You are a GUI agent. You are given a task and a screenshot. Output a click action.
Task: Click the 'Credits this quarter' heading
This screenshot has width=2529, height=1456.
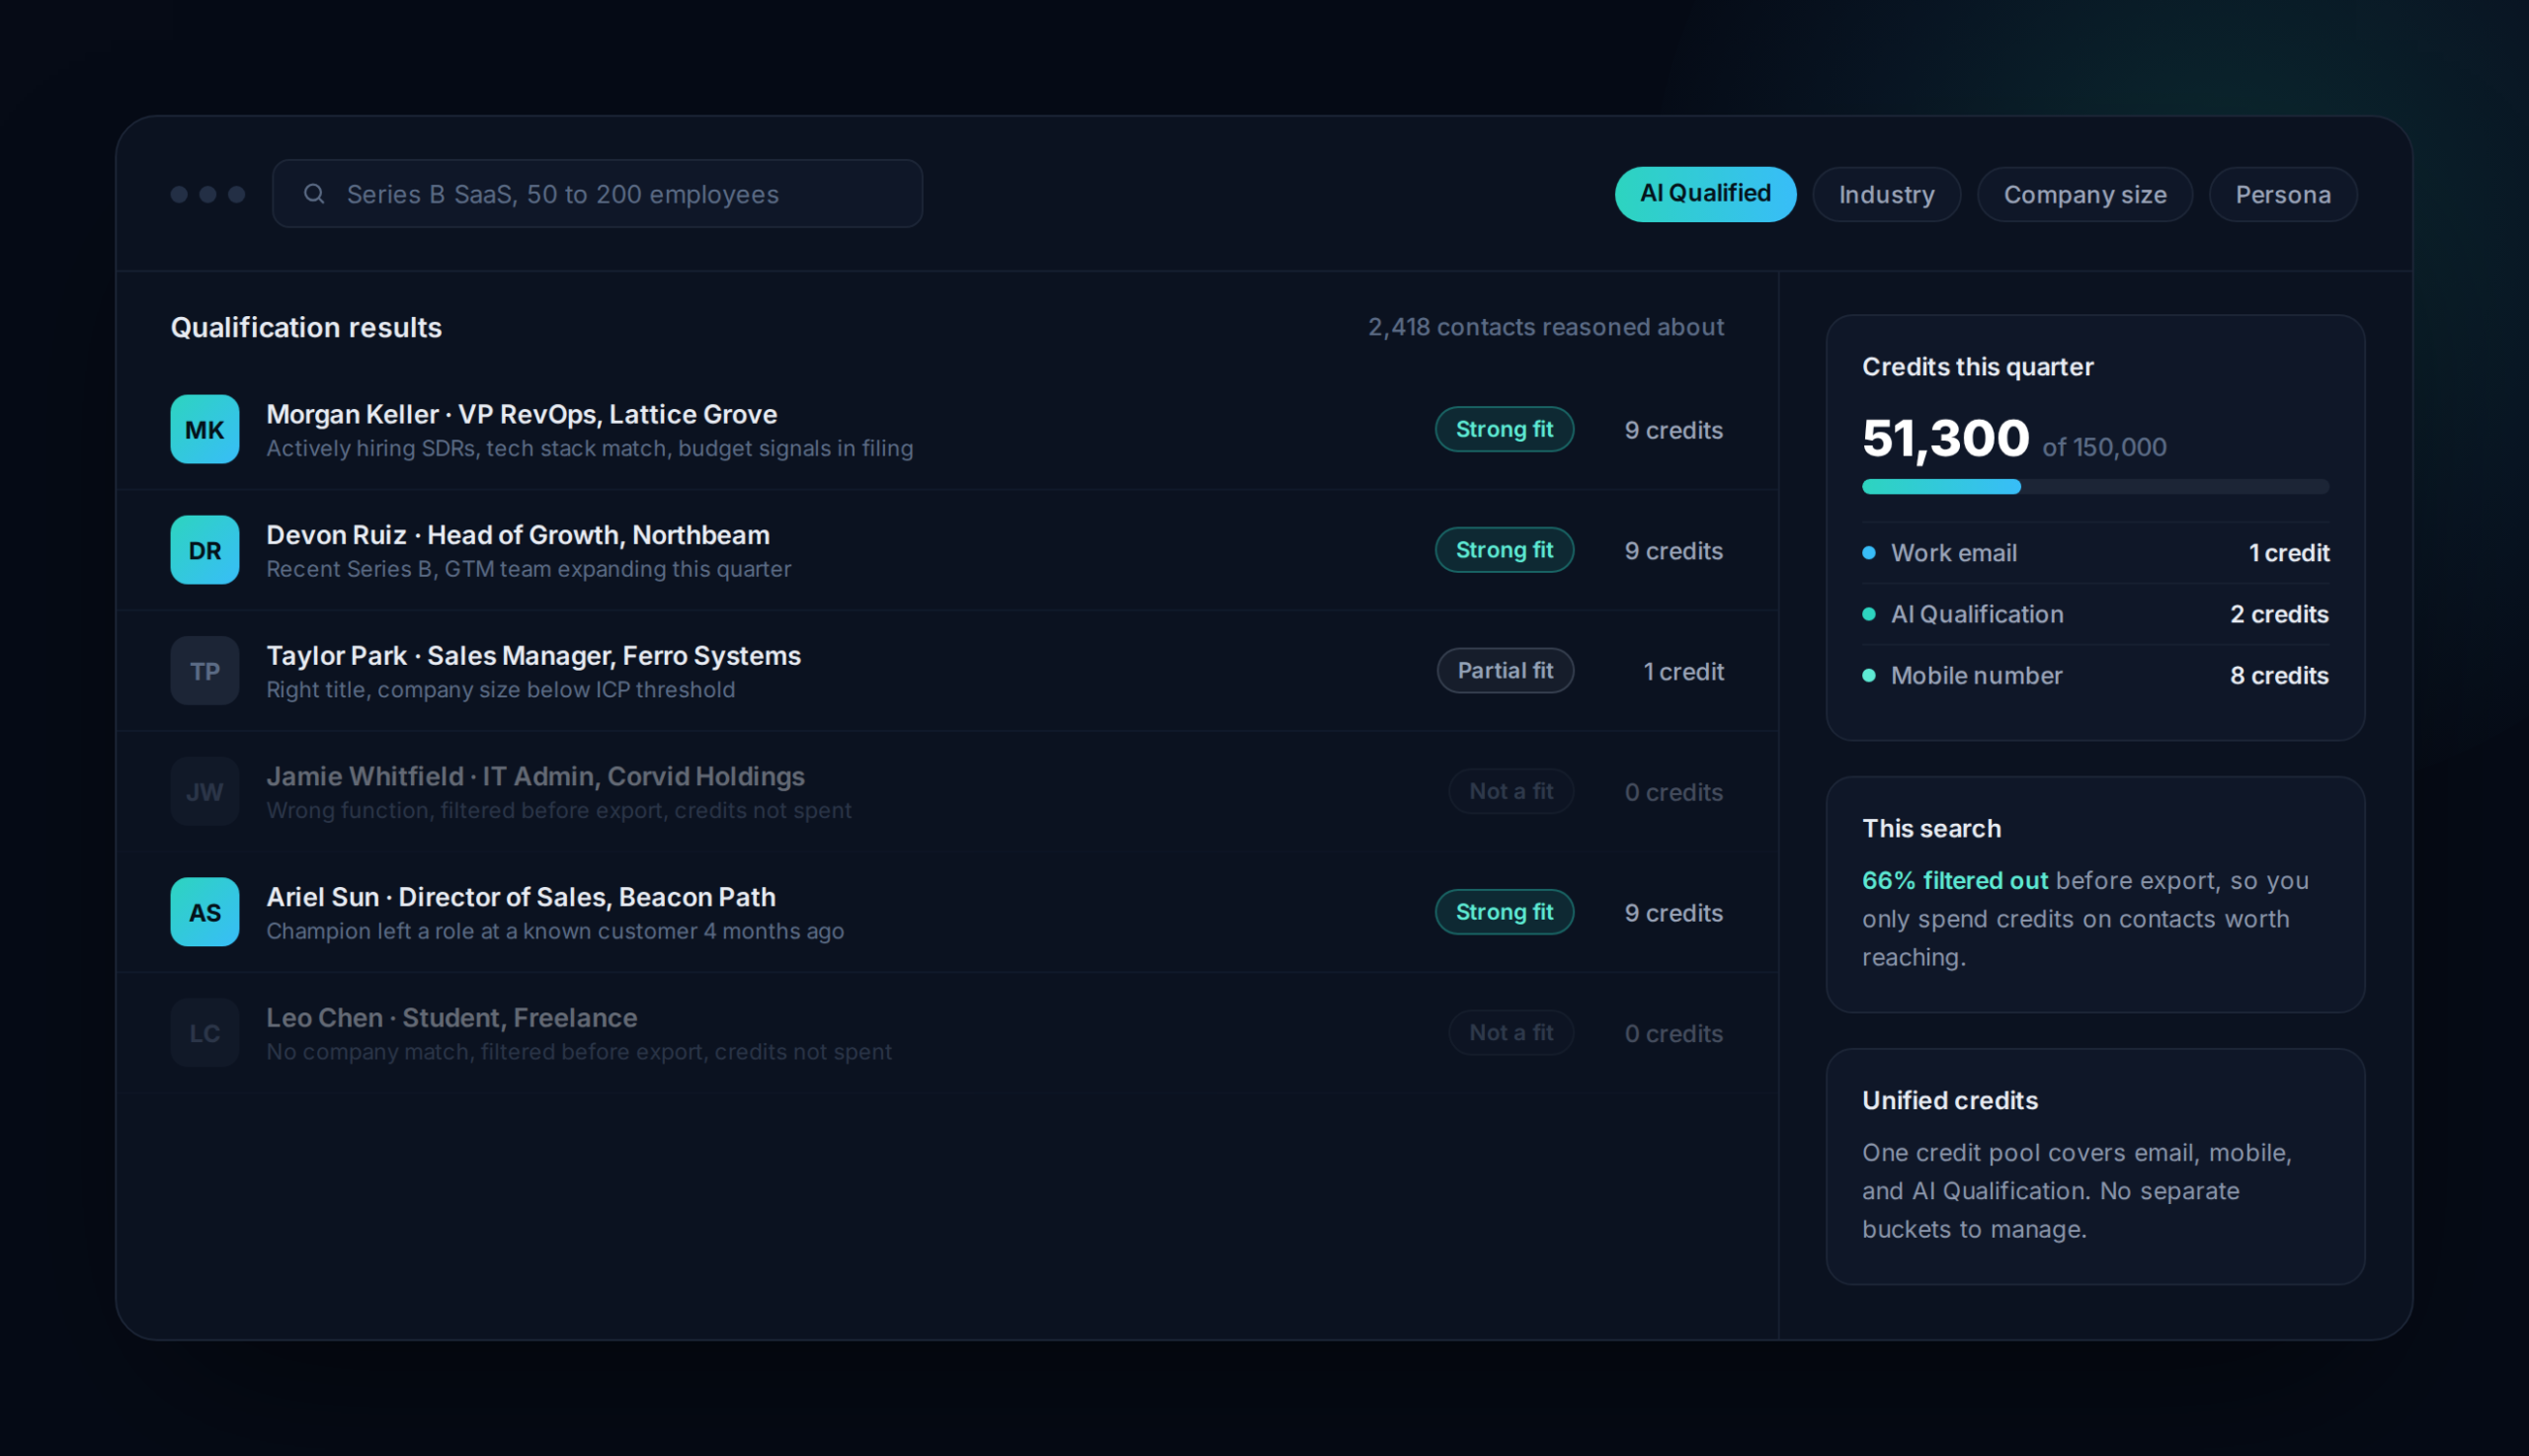1977,367
